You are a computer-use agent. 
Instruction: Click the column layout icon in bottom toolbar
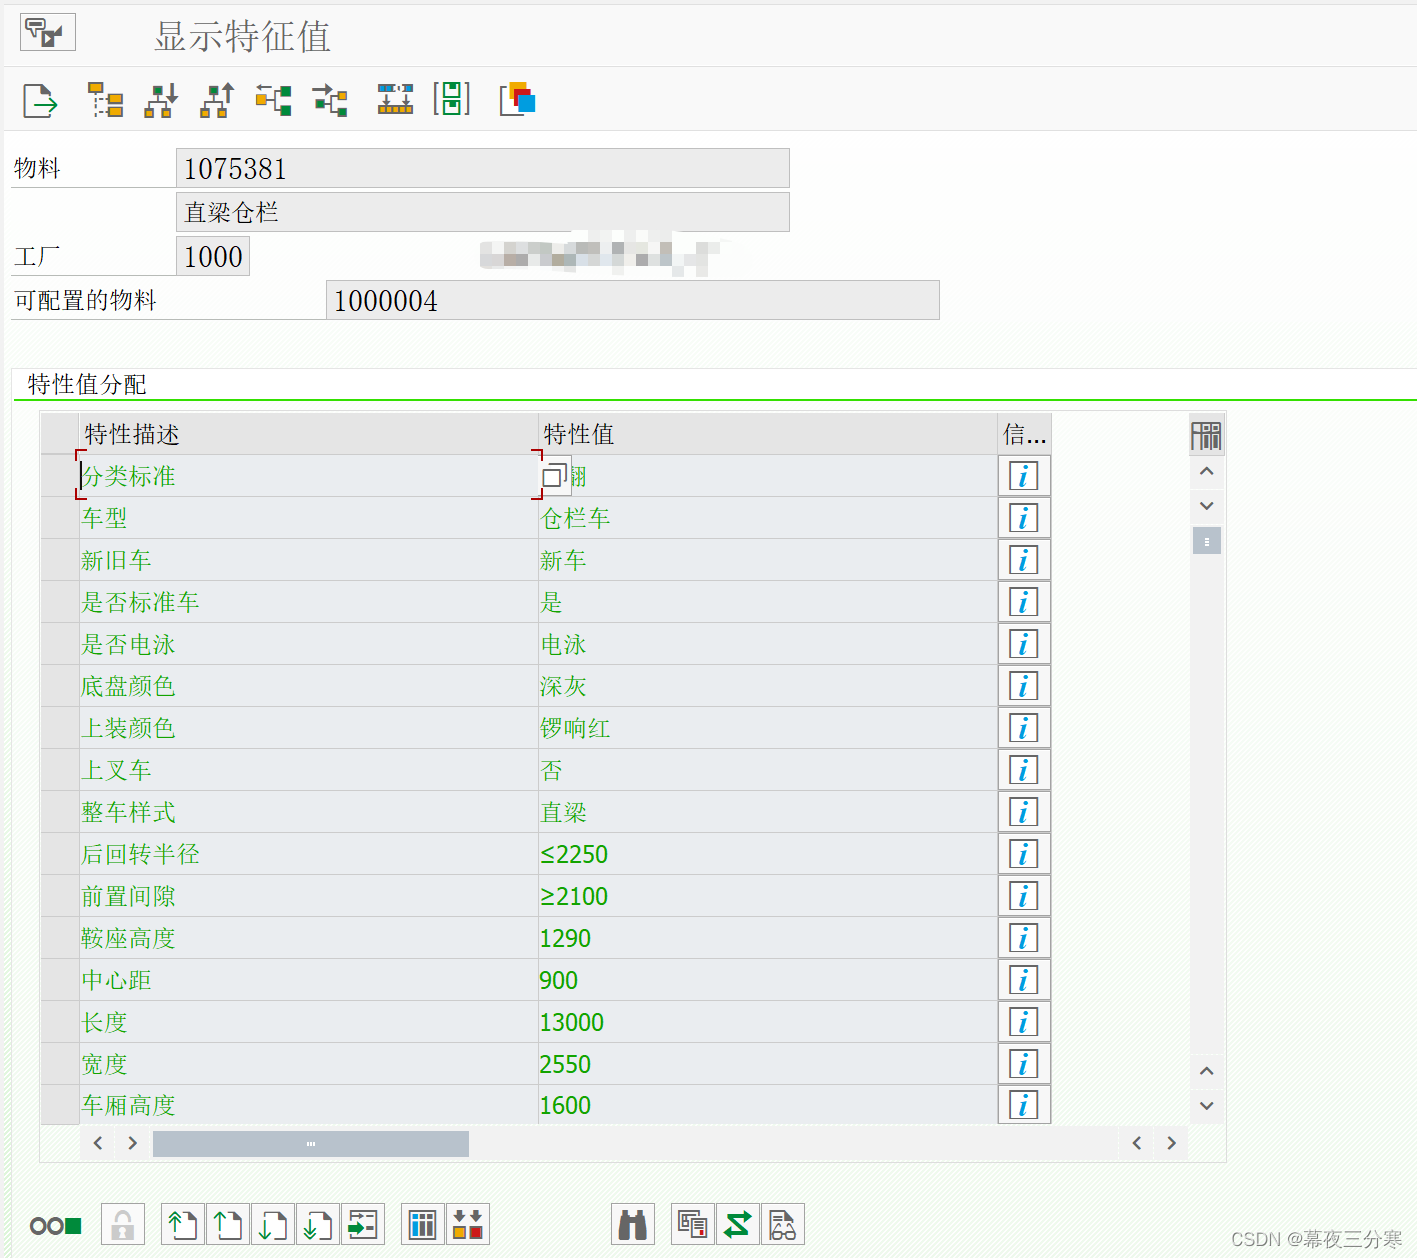click(423, 1224)
